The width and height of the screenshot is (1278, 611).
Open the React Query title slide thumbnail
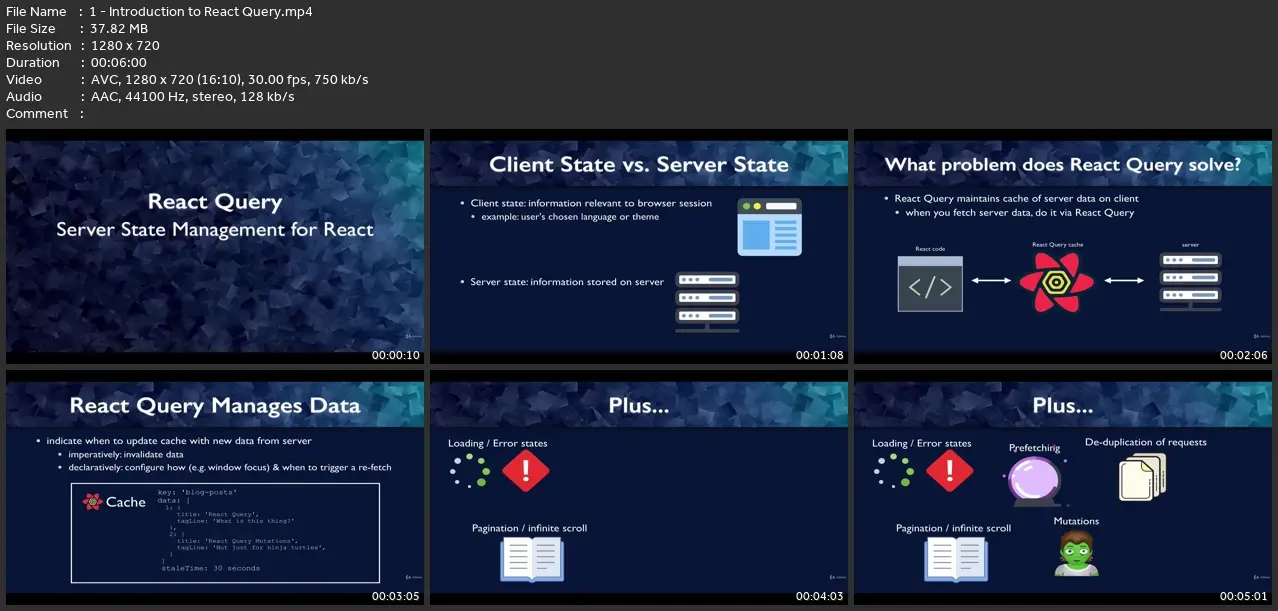click(x=215, y=246)
